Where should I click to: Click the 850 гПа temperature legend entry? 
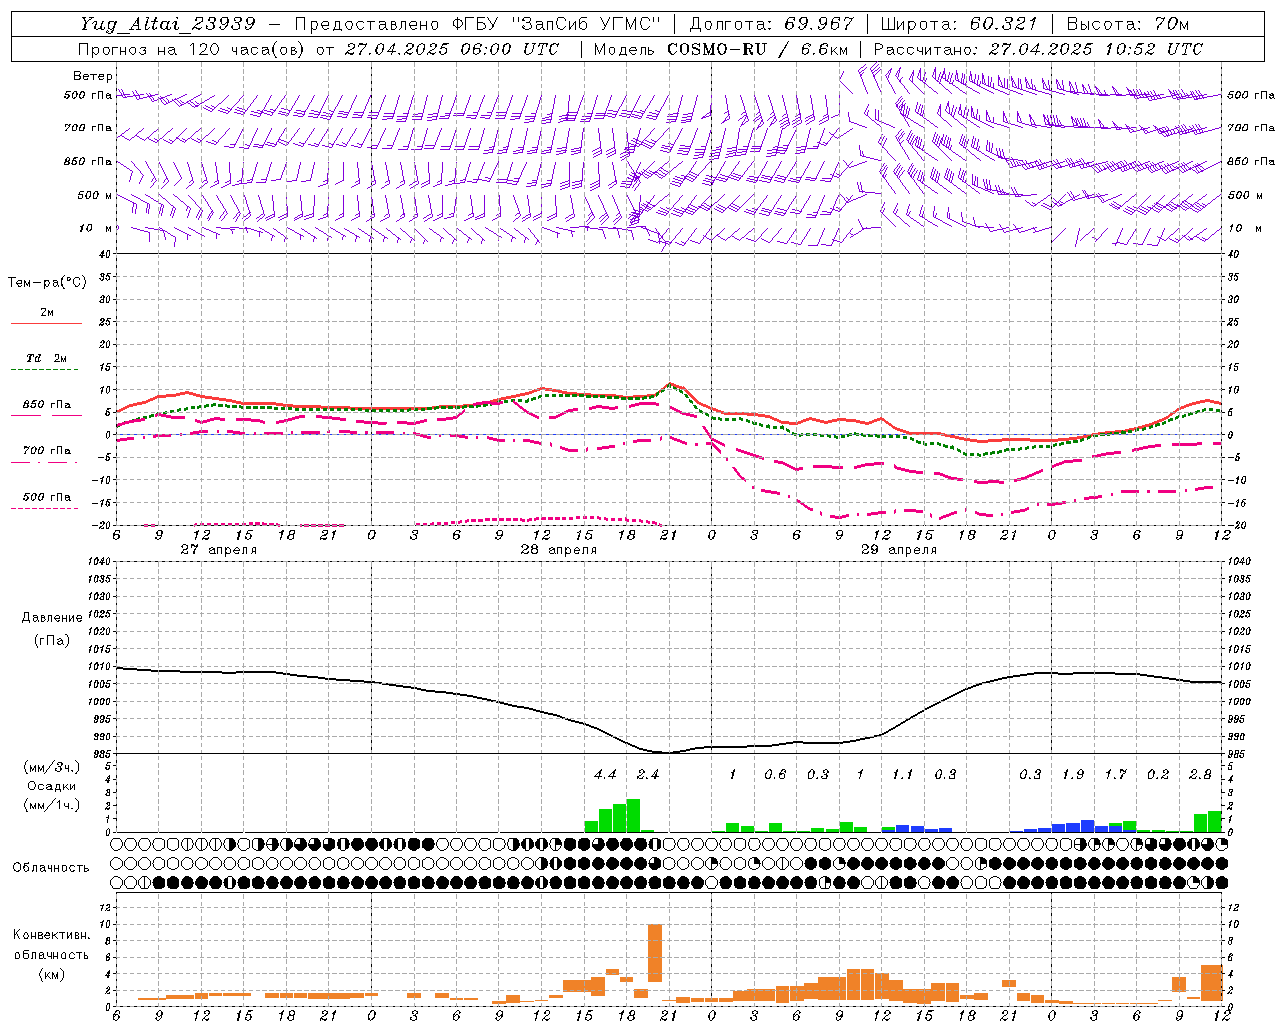(x=46, y=408)
